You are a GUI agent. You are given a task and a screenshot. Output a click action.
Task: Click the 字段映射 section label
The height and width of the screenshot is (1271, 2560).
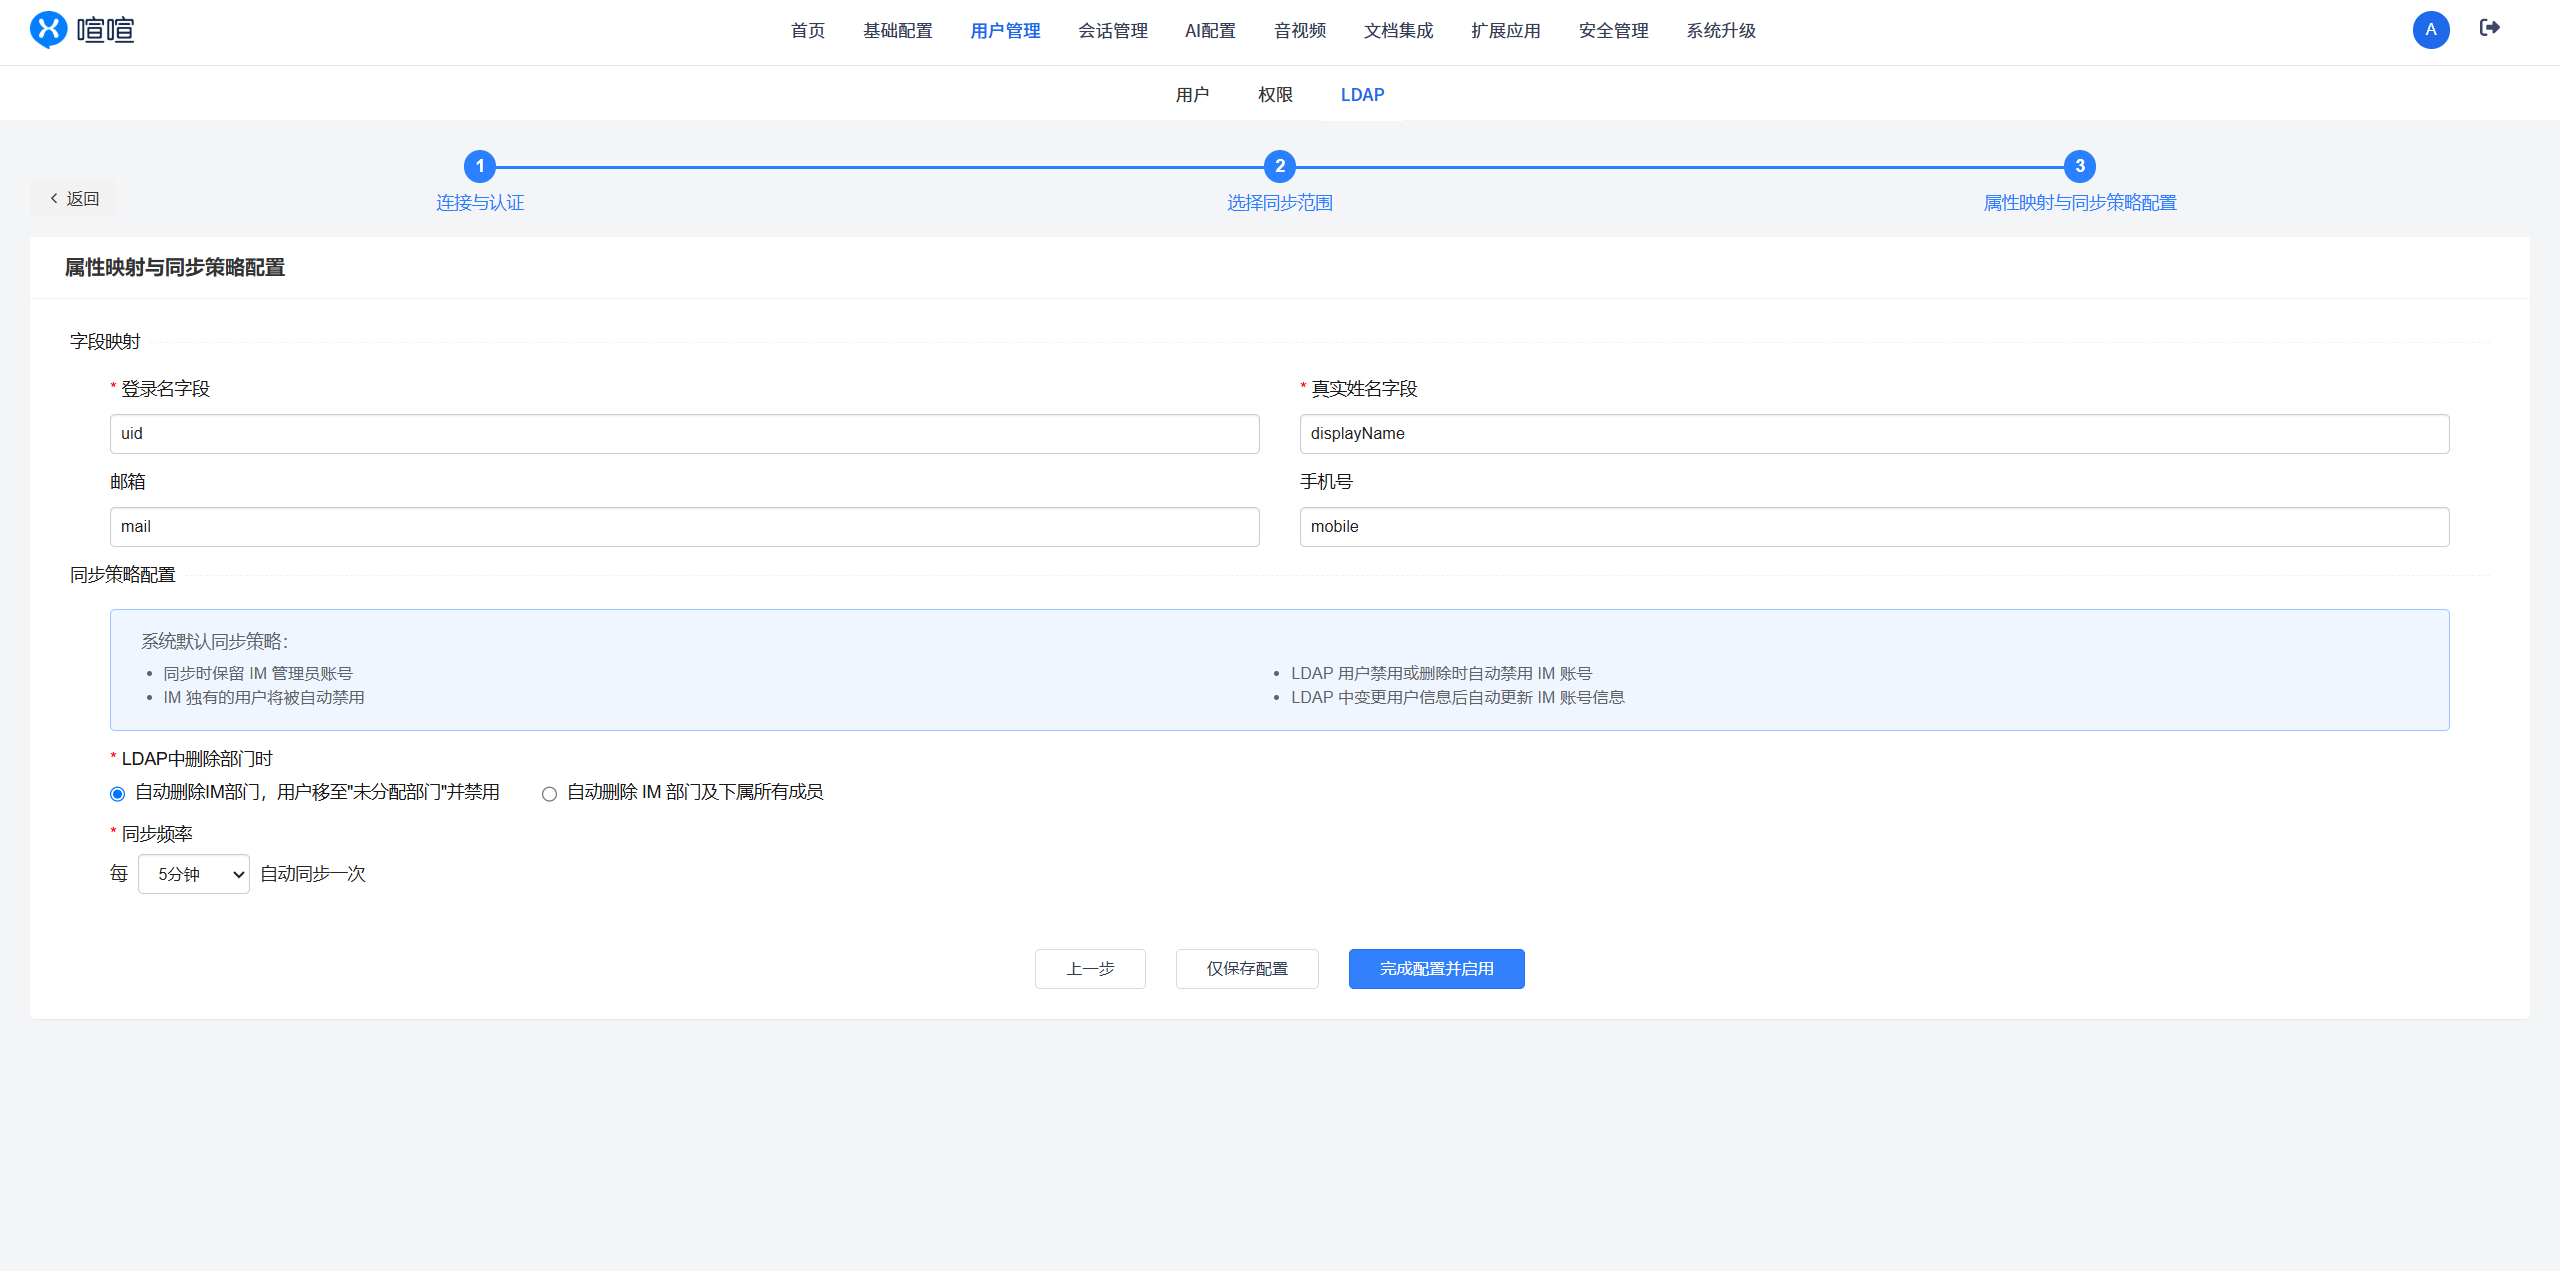[x=105, y=342]
